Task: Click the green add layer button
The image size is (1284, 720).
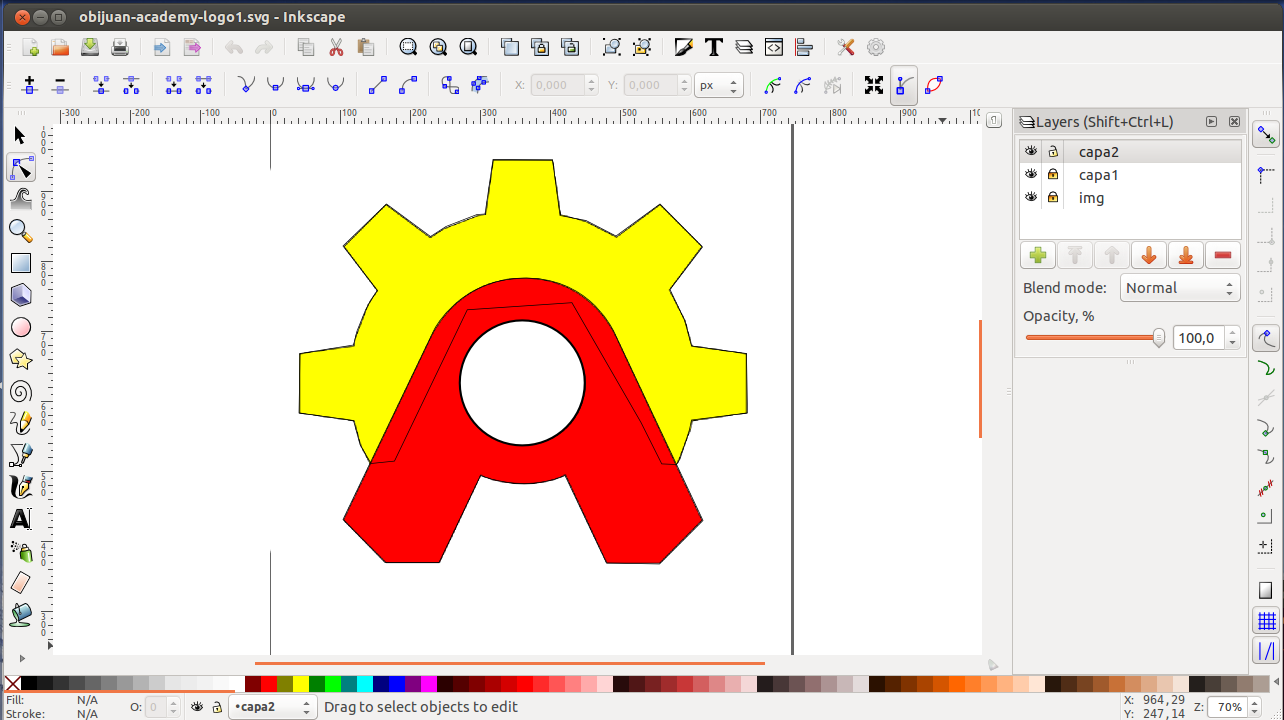Action: 1038,256
